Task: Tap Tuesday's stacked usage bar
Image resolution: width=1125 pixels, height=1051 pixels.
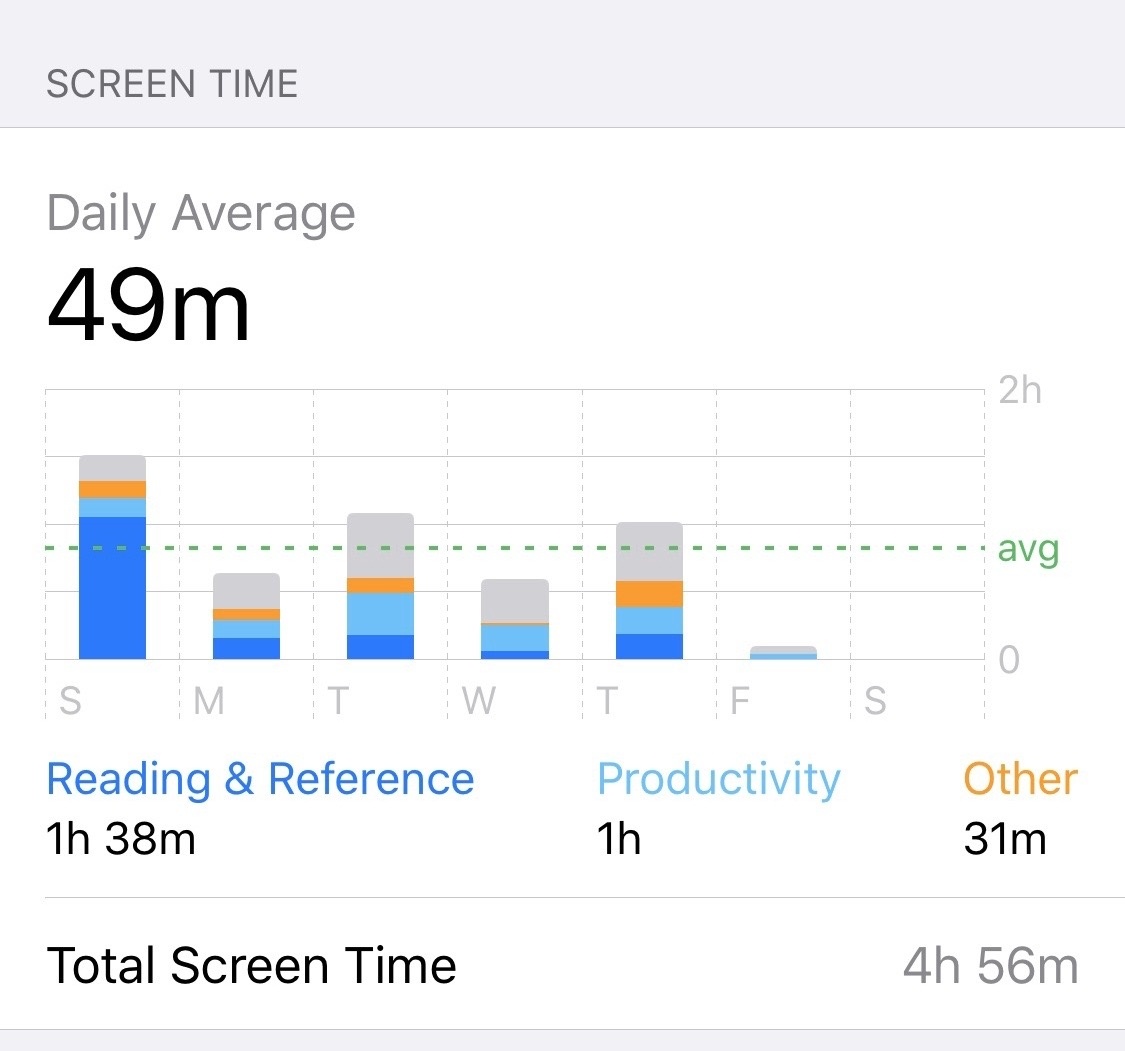Action: click(380, 586)
